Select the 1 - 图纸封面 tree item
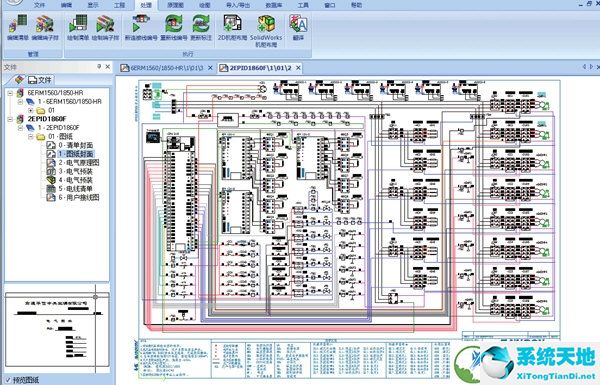 [x=75, y=154]
